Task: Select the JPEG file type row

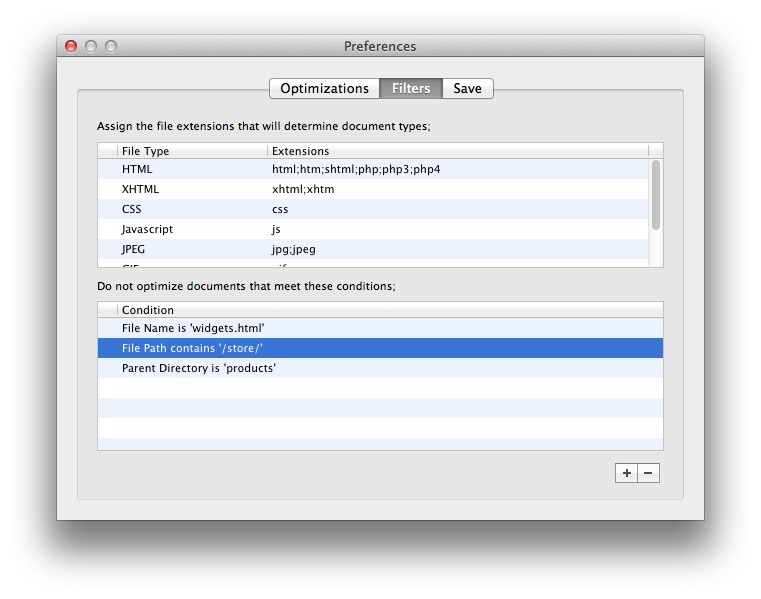Action: click(x=373, y=249)
